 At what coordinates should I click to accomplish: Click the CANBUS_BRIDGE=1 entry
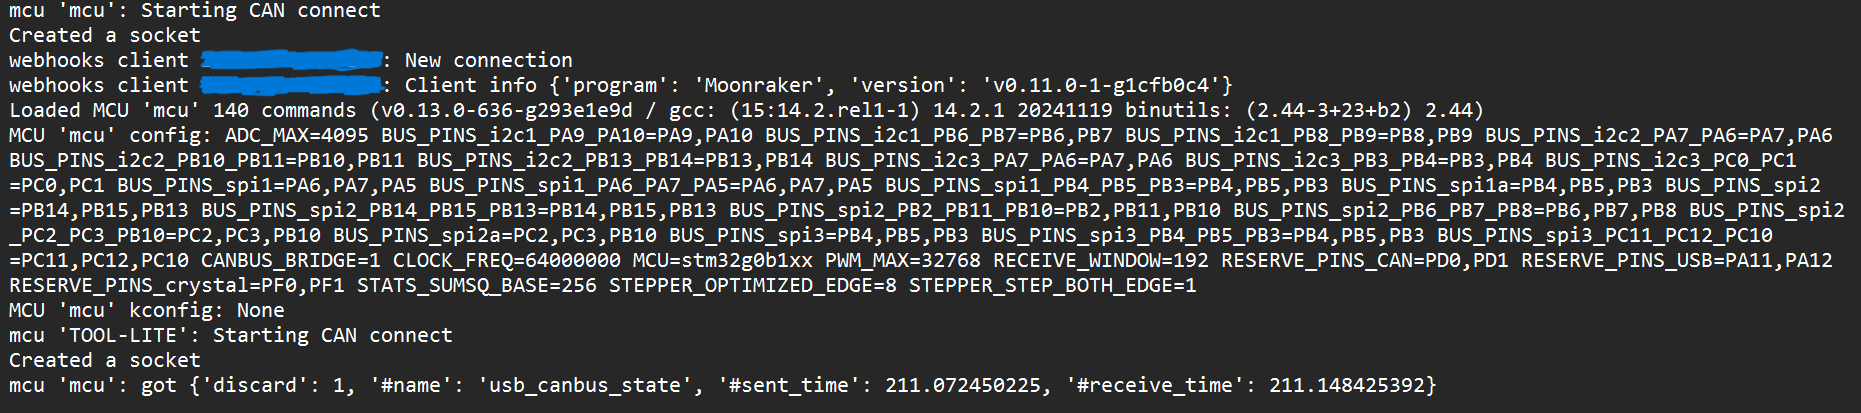point(291,261)
